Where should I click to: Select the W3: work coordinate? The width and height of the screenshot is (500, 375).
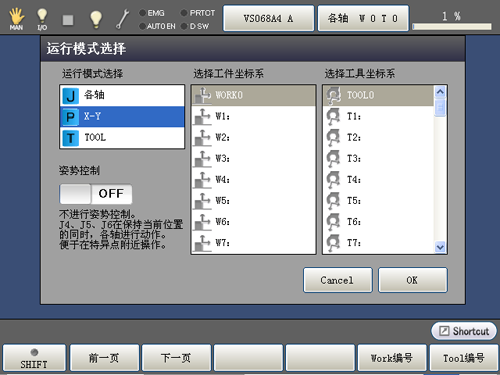(x=254, y=158)
